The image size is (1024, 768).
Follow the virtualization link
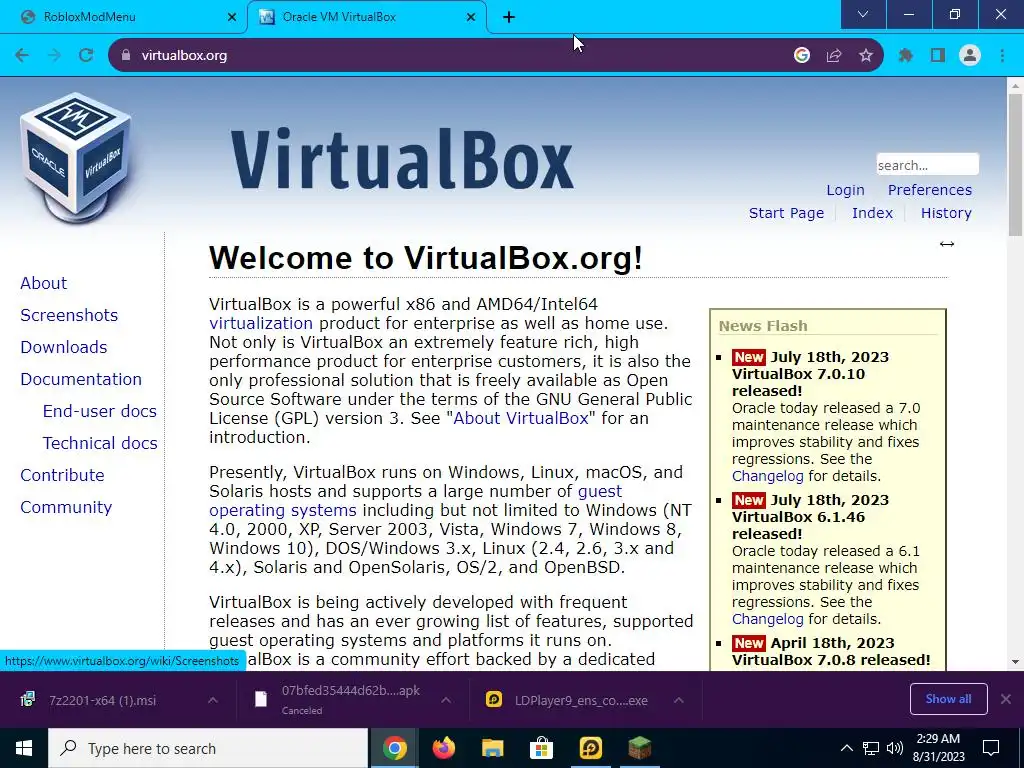pyautogui.click(x=261, y=323)
